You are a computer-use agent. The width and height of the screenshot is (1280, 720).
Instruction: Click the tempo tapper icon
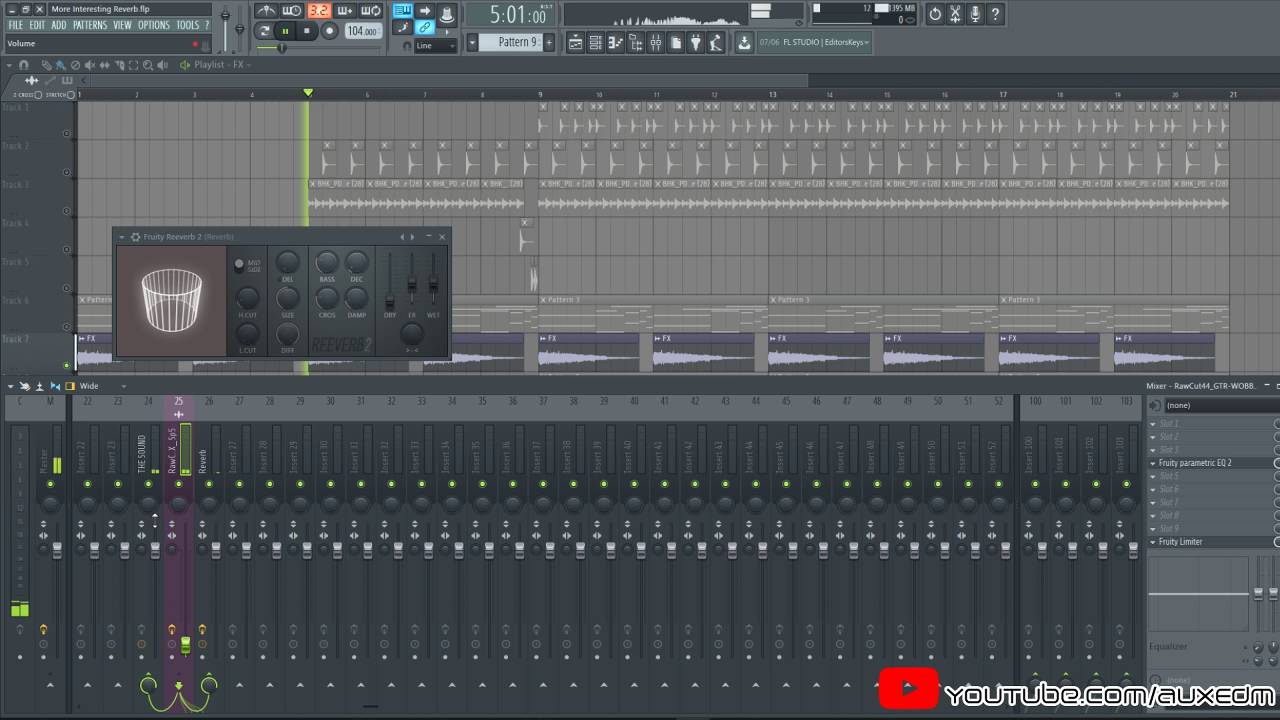coord(717,42)
